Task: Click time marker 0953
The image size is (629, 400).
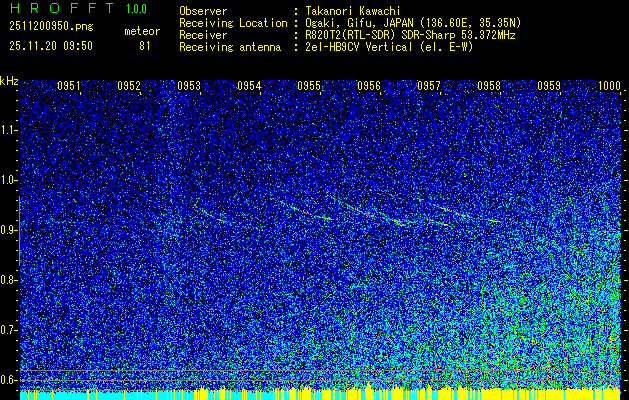Action: click(189, 86)
